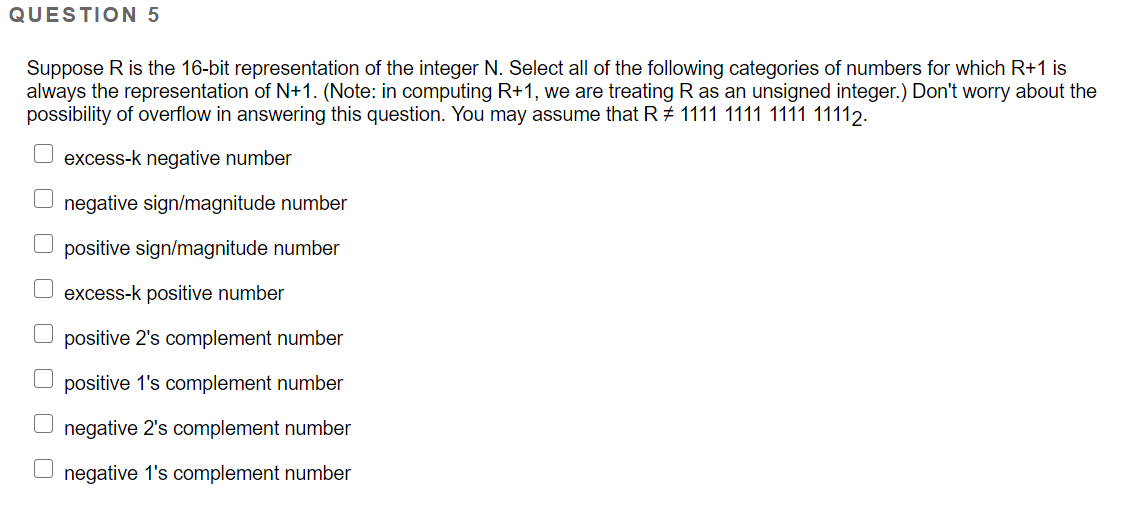Check the excess-k negative number checkbox
The width and height of the screenshot is (1148, 515).
43,154
